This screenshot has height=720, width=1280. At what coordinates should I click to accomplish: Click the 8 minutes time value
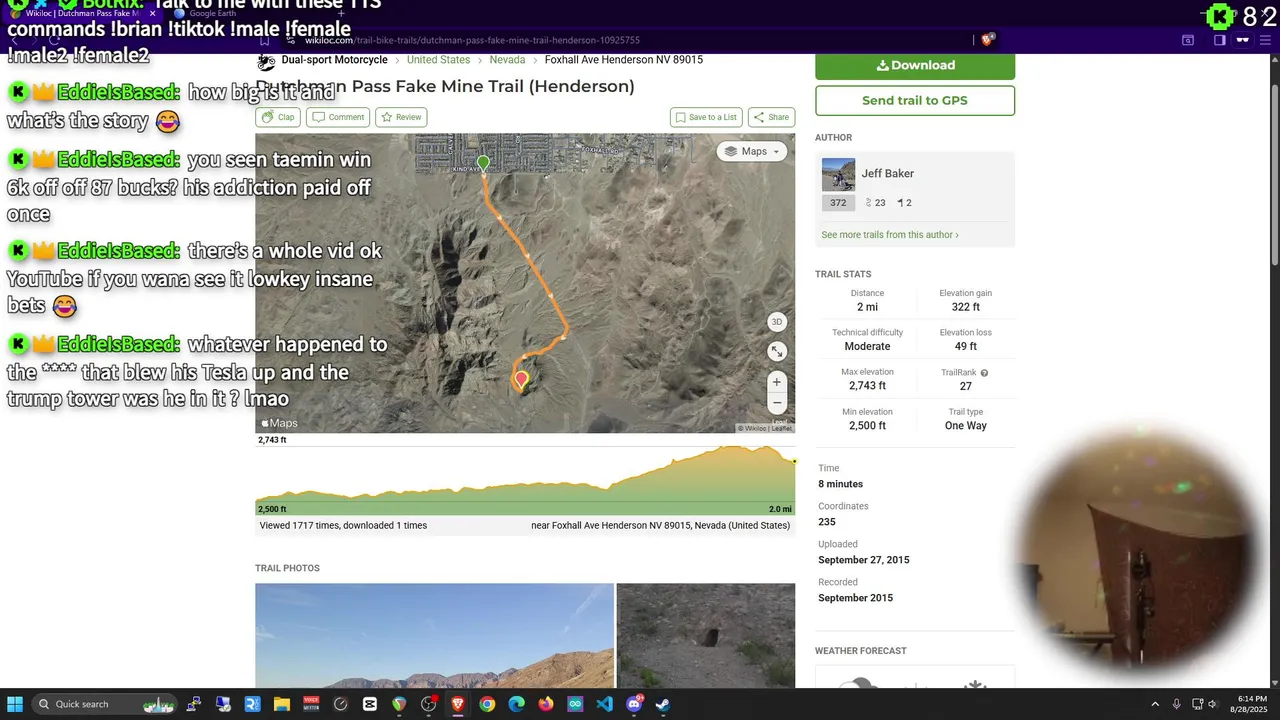coord(840,484)
